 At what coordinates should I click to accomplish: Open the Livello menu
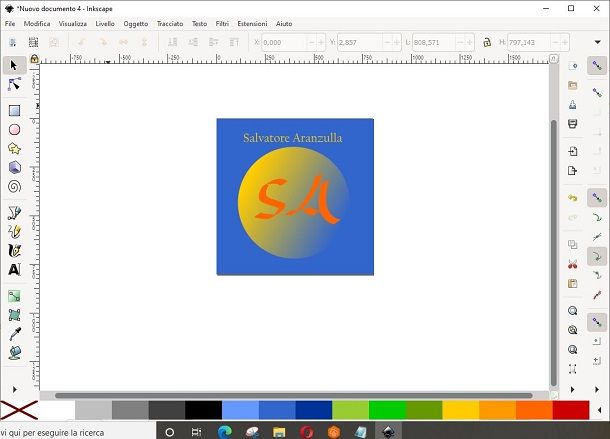[x=105, y=23]
